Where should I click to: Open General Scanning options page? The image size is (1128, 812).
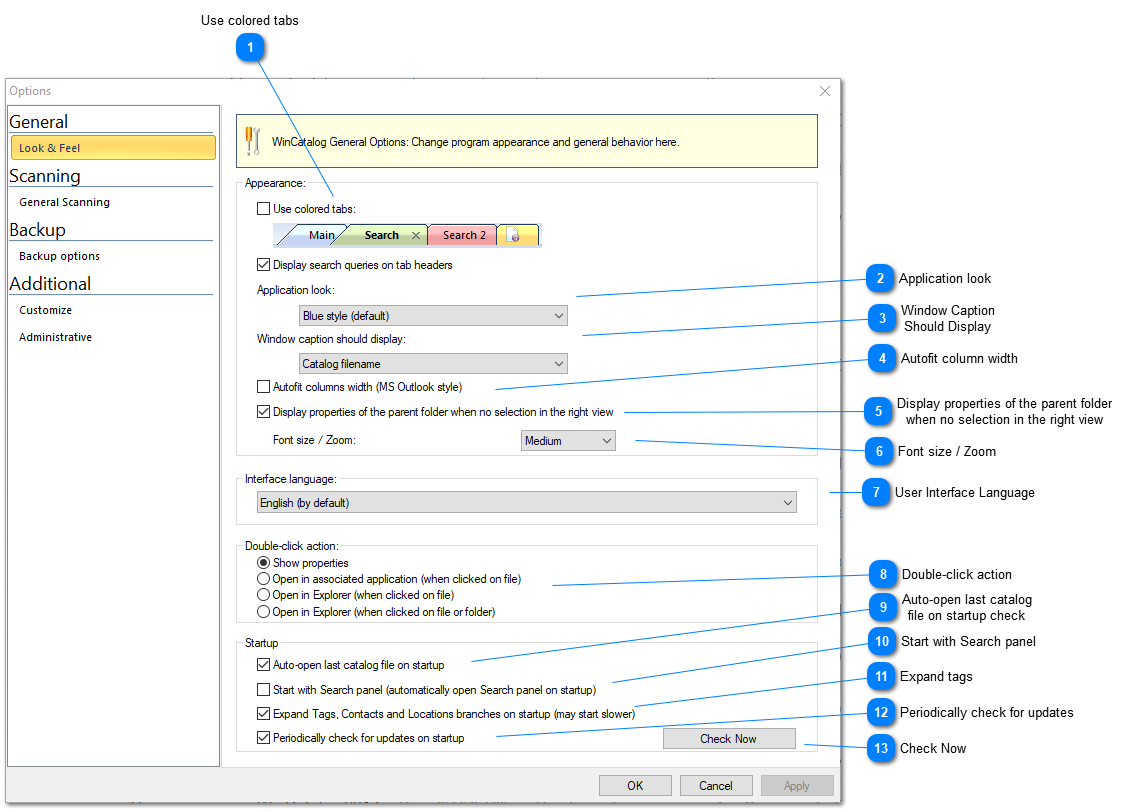(x=65, y=202)
